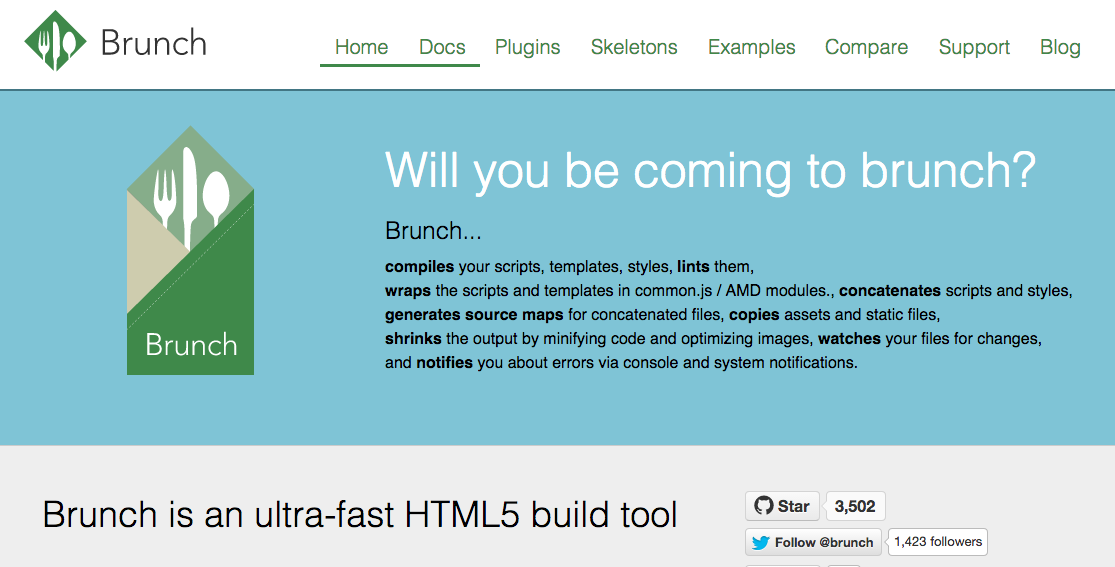Click the GitHub octocat icon on Star button
1115x567 pixels.
(x=763, y=506)
